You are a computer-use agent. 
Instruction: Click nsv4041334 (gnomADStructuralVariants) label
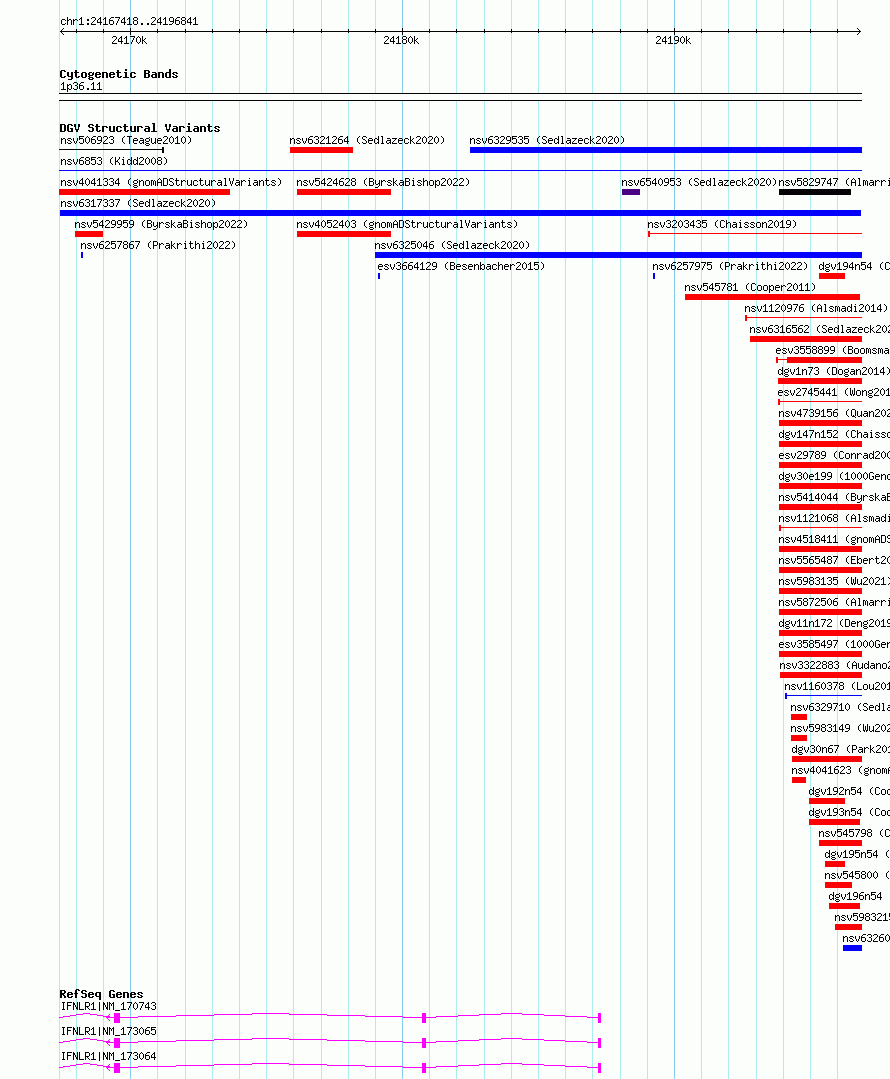[171, 182]
